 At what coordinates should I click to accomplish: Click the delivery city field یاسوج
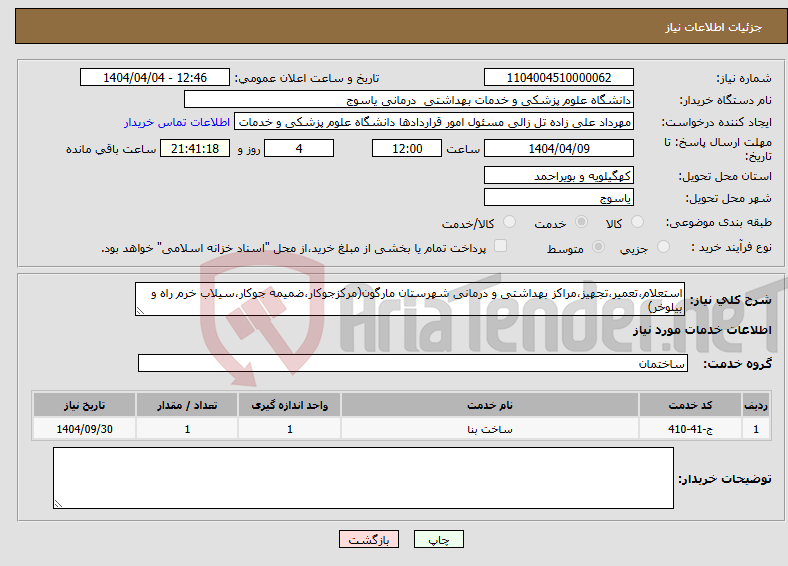pos(559,197)
